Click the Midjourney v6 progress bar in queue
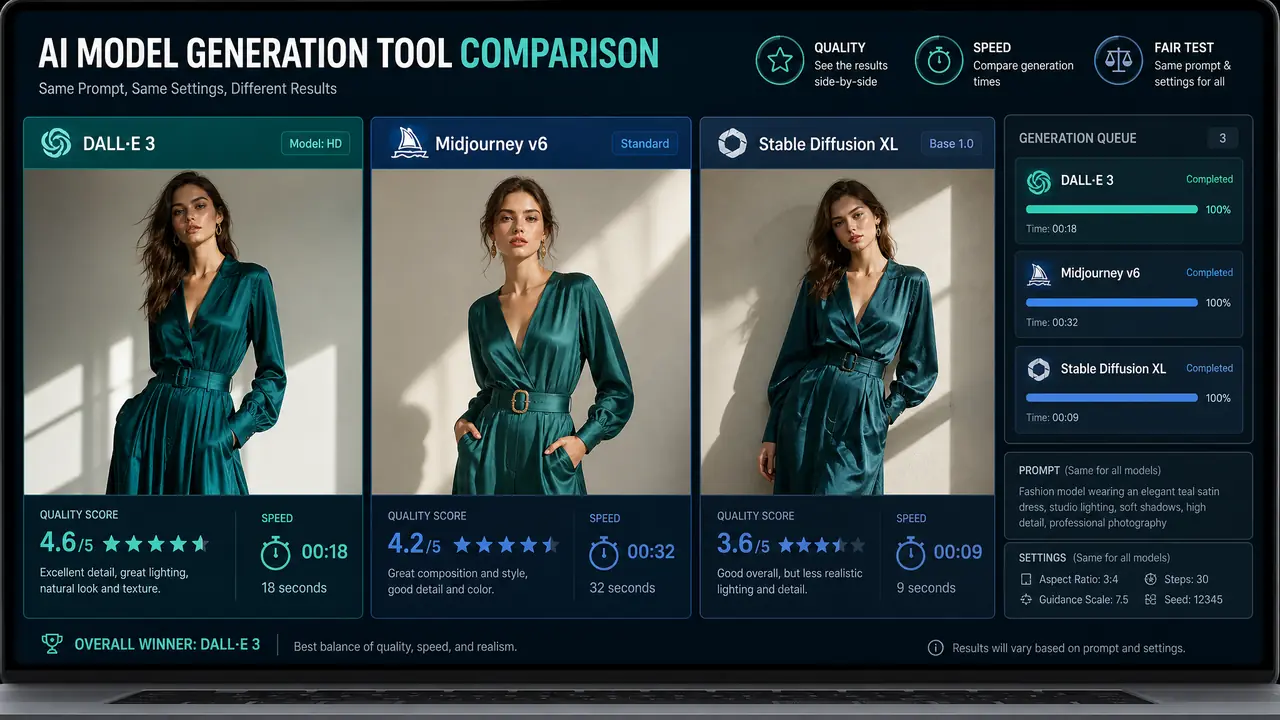The width and height of the screenshot is (1280, 720). click(1112, 303)
